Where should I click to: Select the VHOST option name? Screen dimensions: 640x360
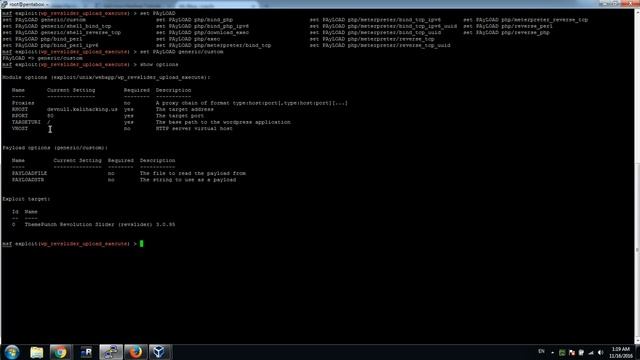click(20, 129)
